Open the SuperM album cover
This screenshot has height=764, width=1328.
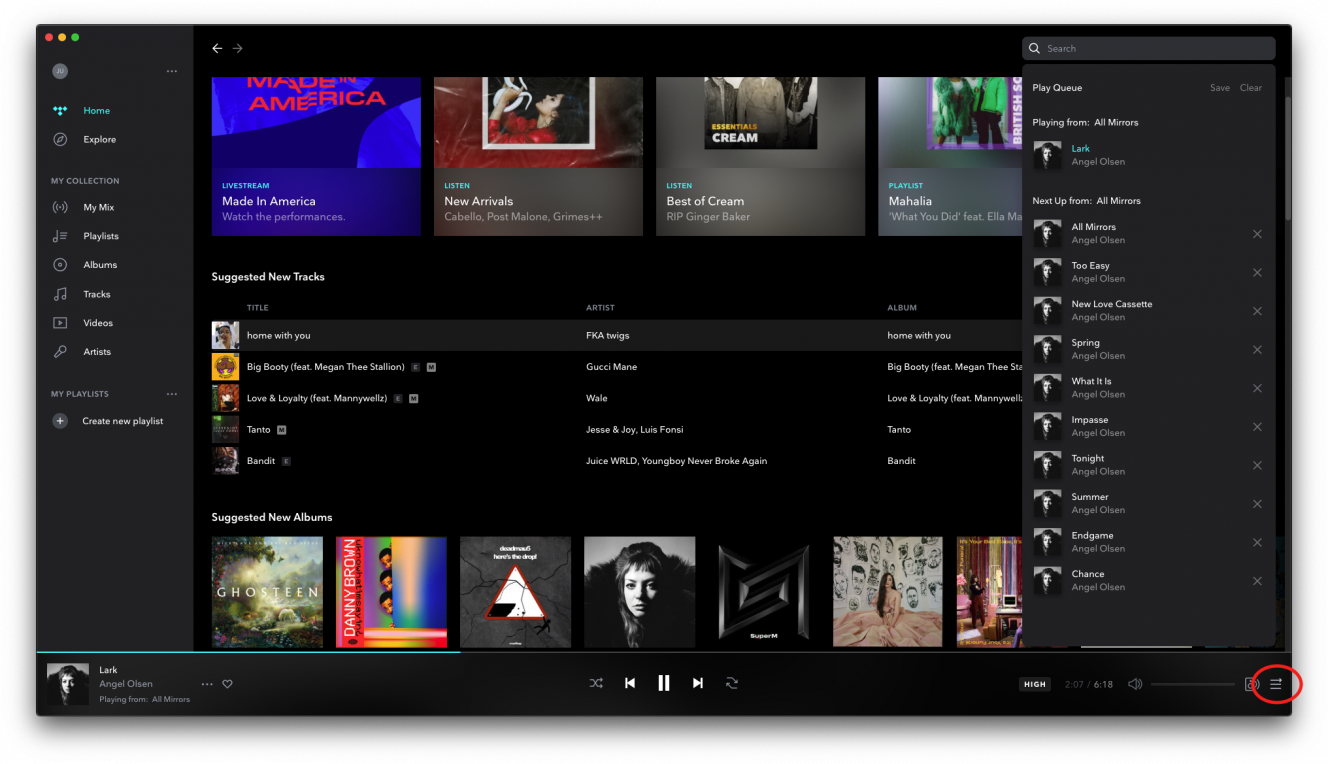coord(764,592)
